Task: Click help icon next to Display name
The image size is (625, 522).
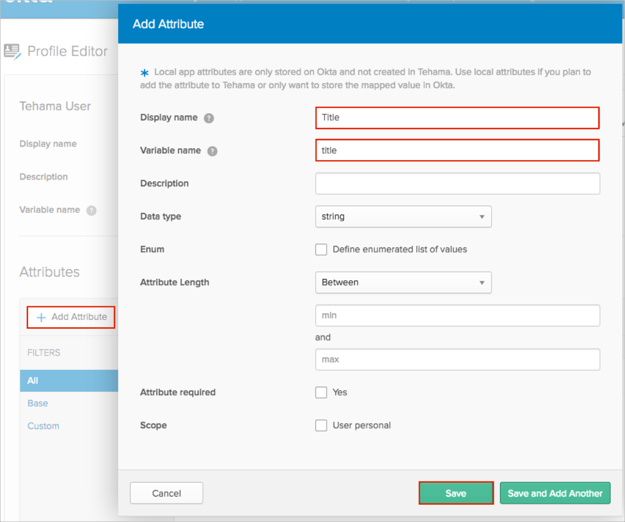Action: [x=209, y=118]
